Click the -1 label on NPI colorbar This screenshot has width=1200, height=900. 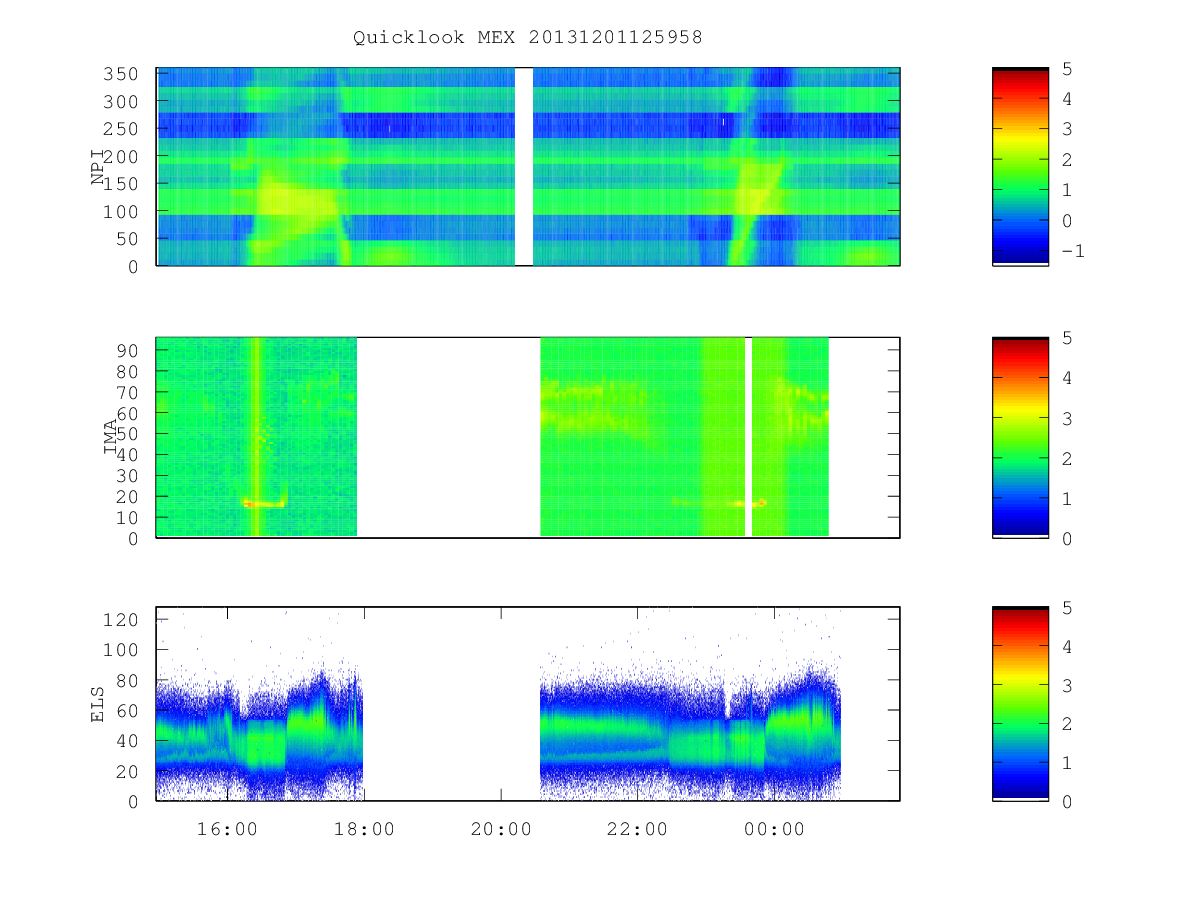(1072, 251)
